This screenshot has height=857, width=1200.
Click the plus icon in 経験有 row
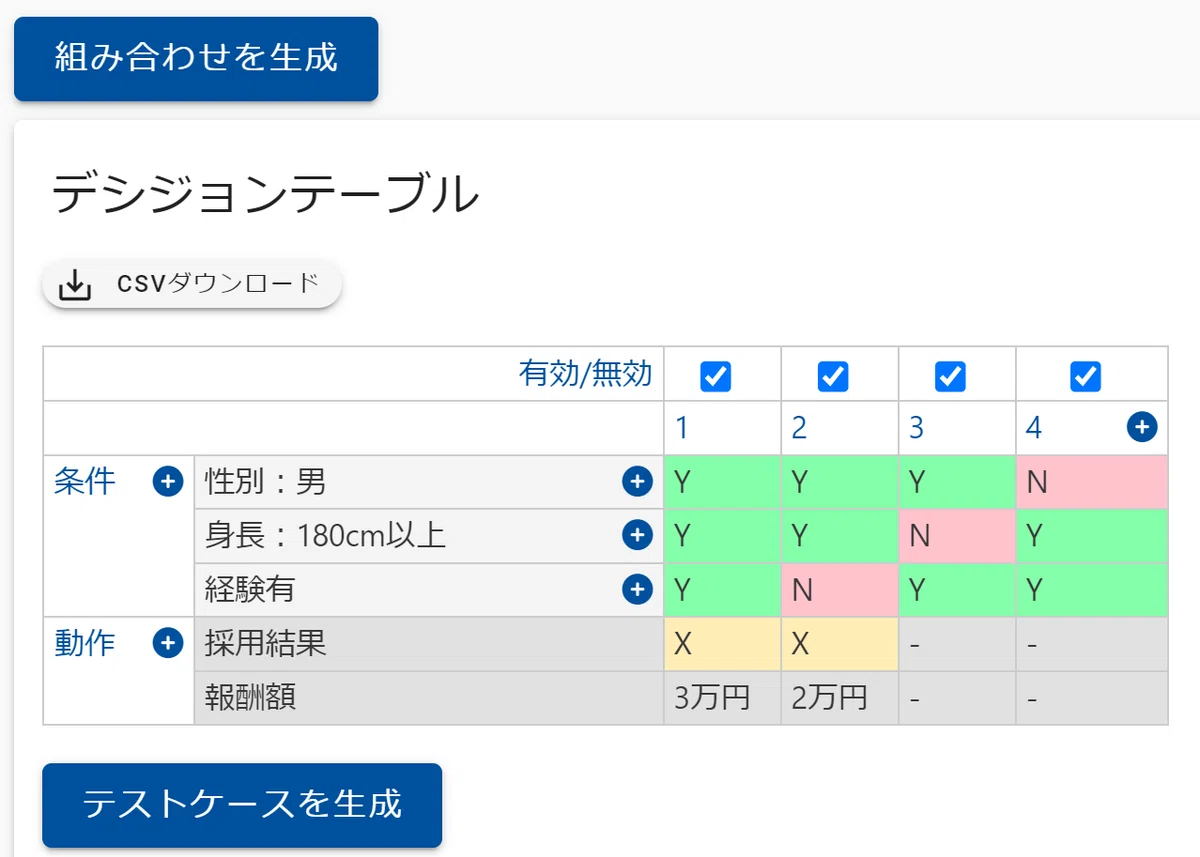point(637,590)
